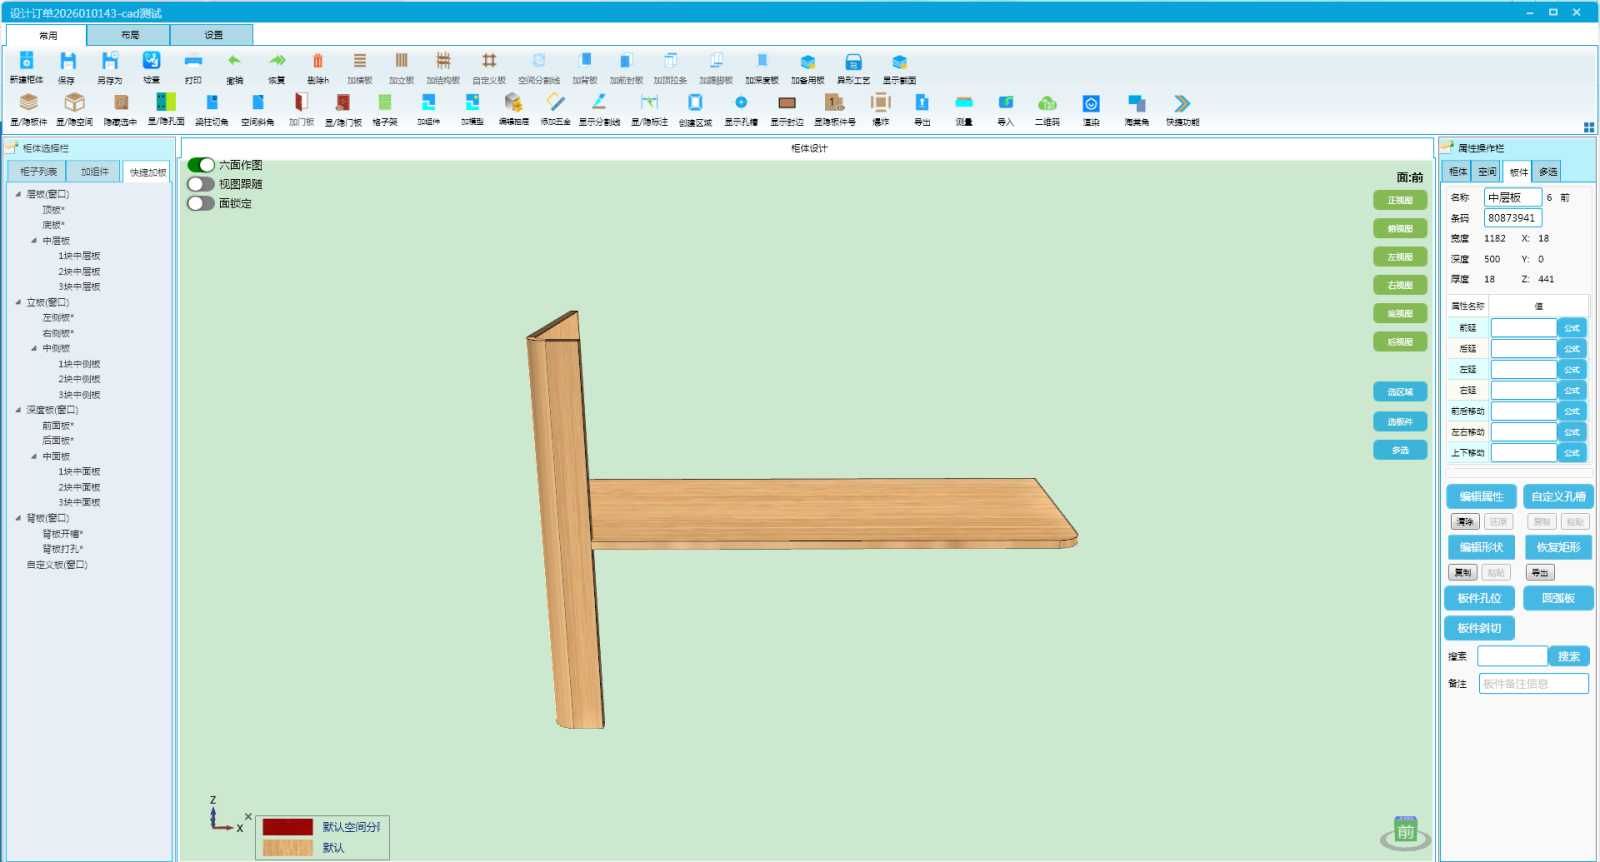Open the 加组件 tab in left panel

click(95, 172)
